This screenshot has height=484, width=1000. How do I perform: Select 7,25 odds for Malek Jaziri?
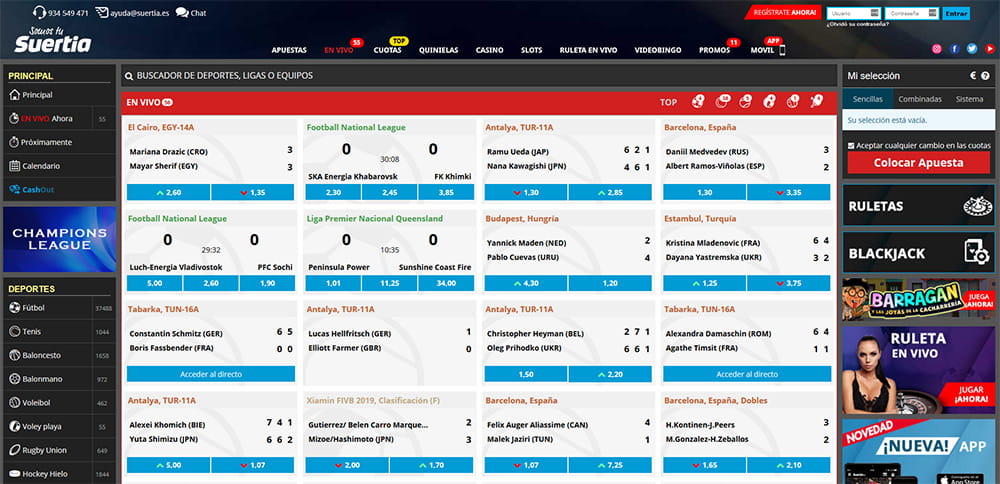[610, 466]
